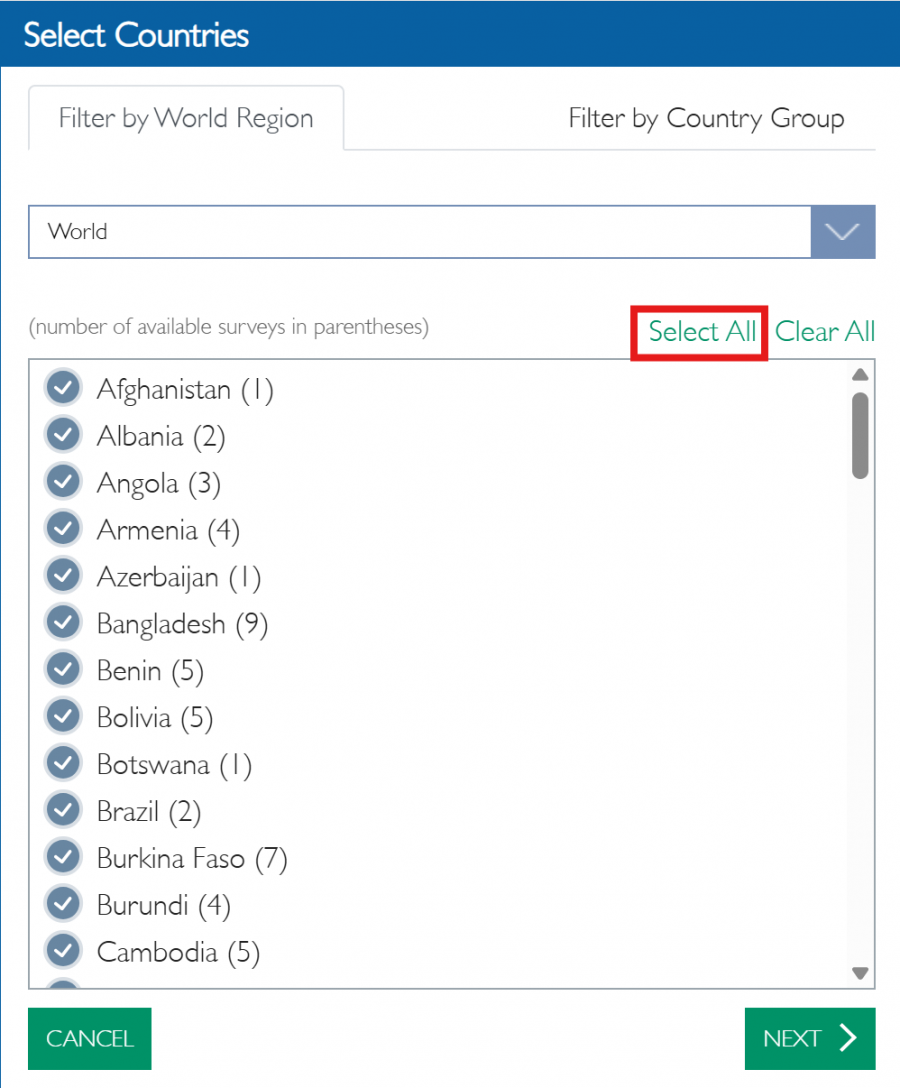
Task: Deselect Botswana
Action: tap(62, 763)
